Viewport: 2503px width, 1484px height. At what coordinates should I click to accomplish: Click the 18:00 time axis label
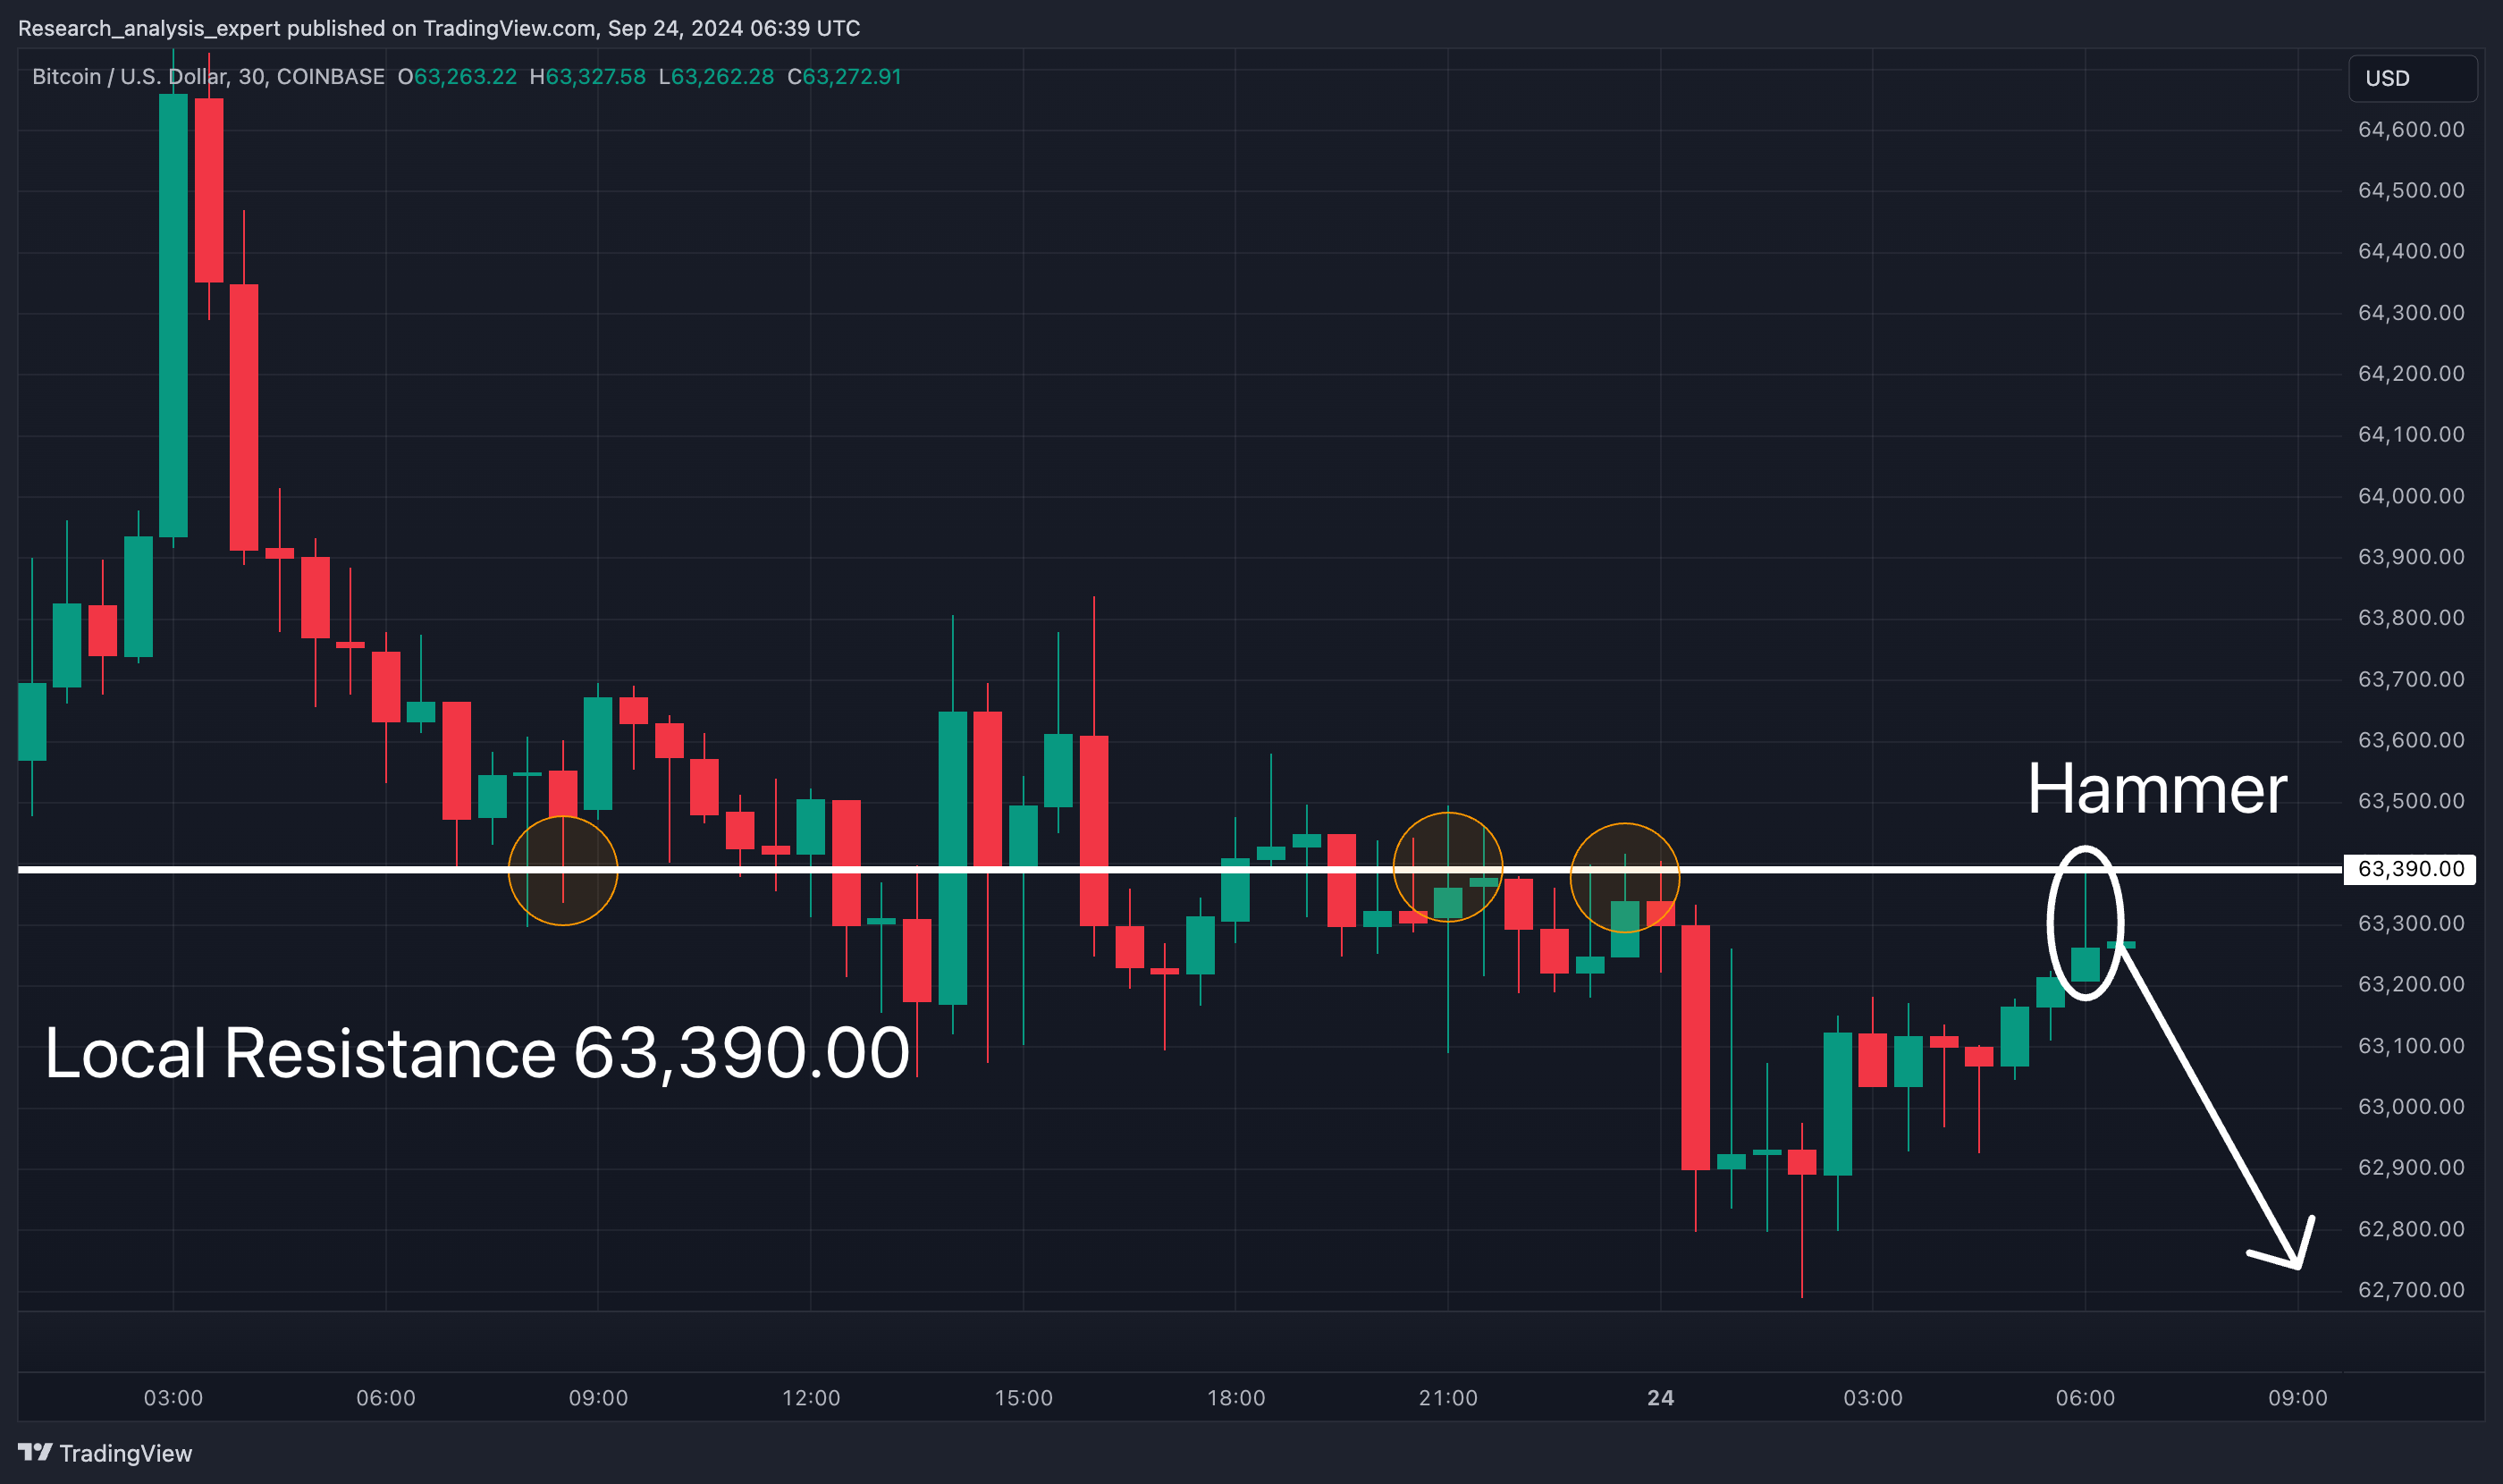[1235, 1398]
